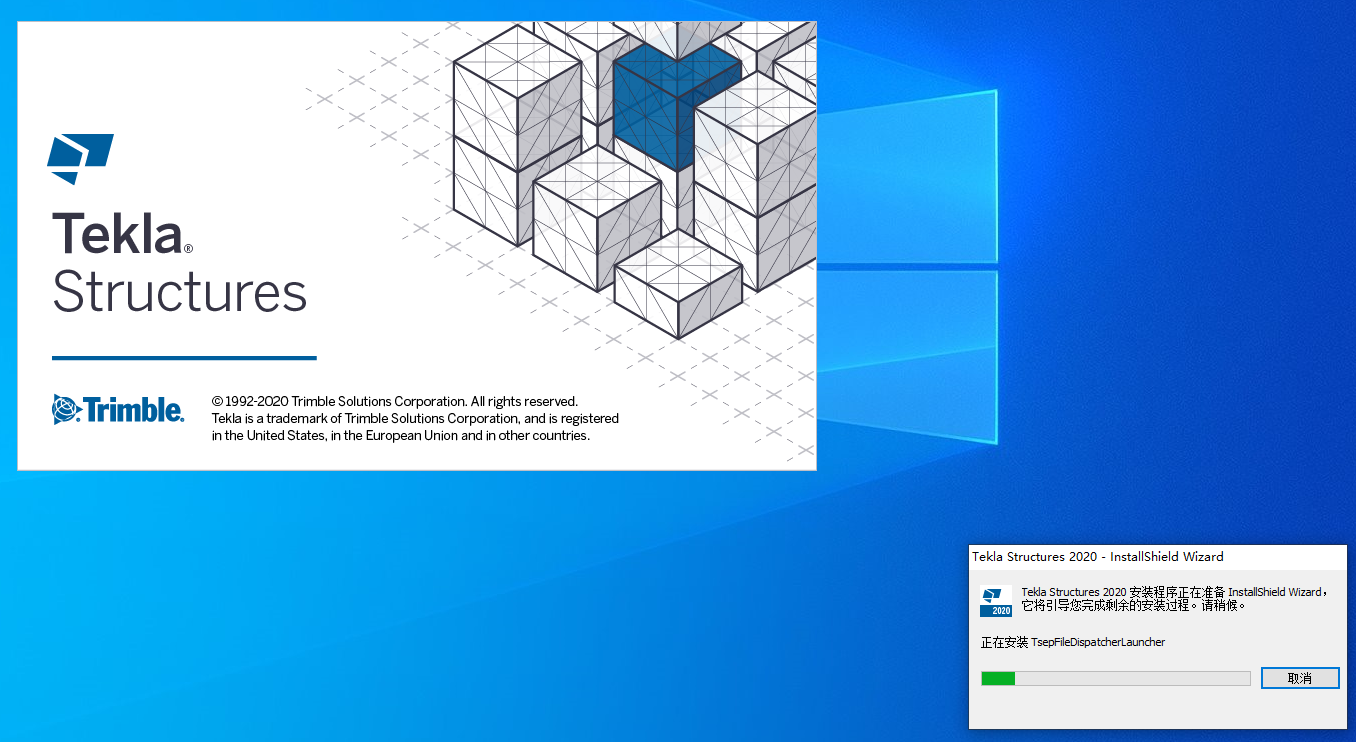Click the installer preparing message text
The image size is (1356, 742).
tap(1174, 599)
